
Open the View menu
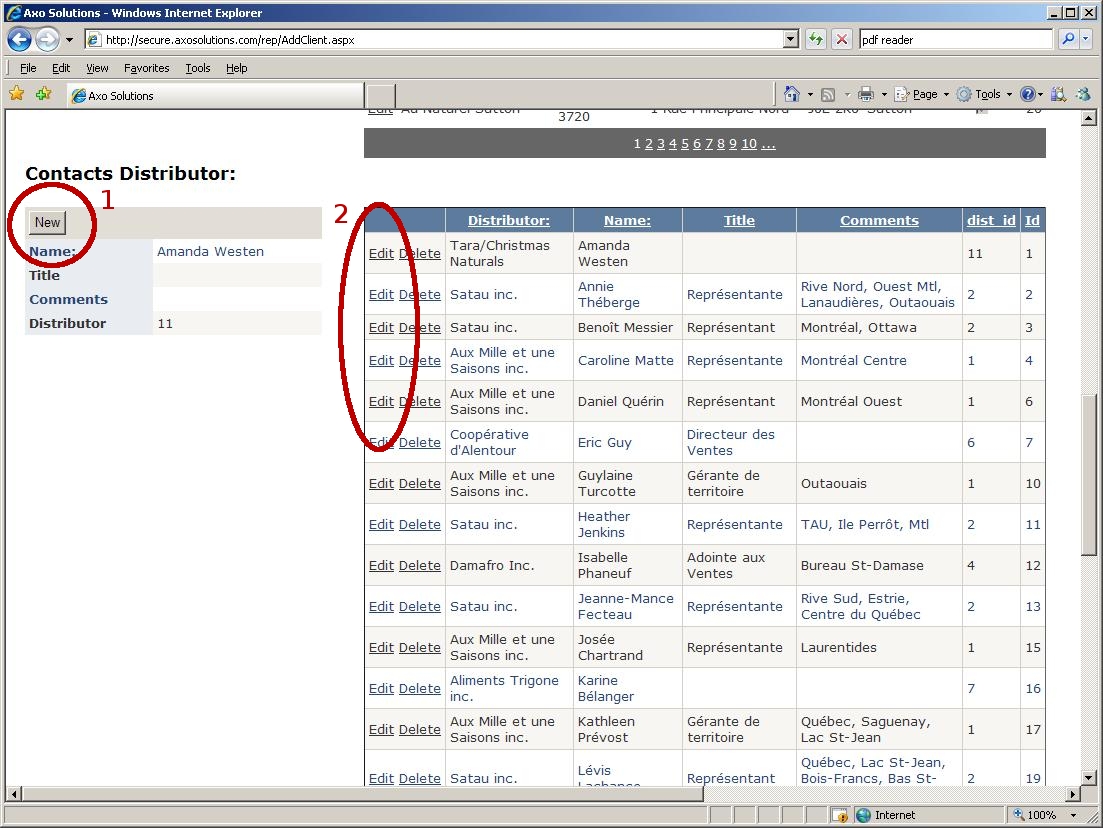97,68
